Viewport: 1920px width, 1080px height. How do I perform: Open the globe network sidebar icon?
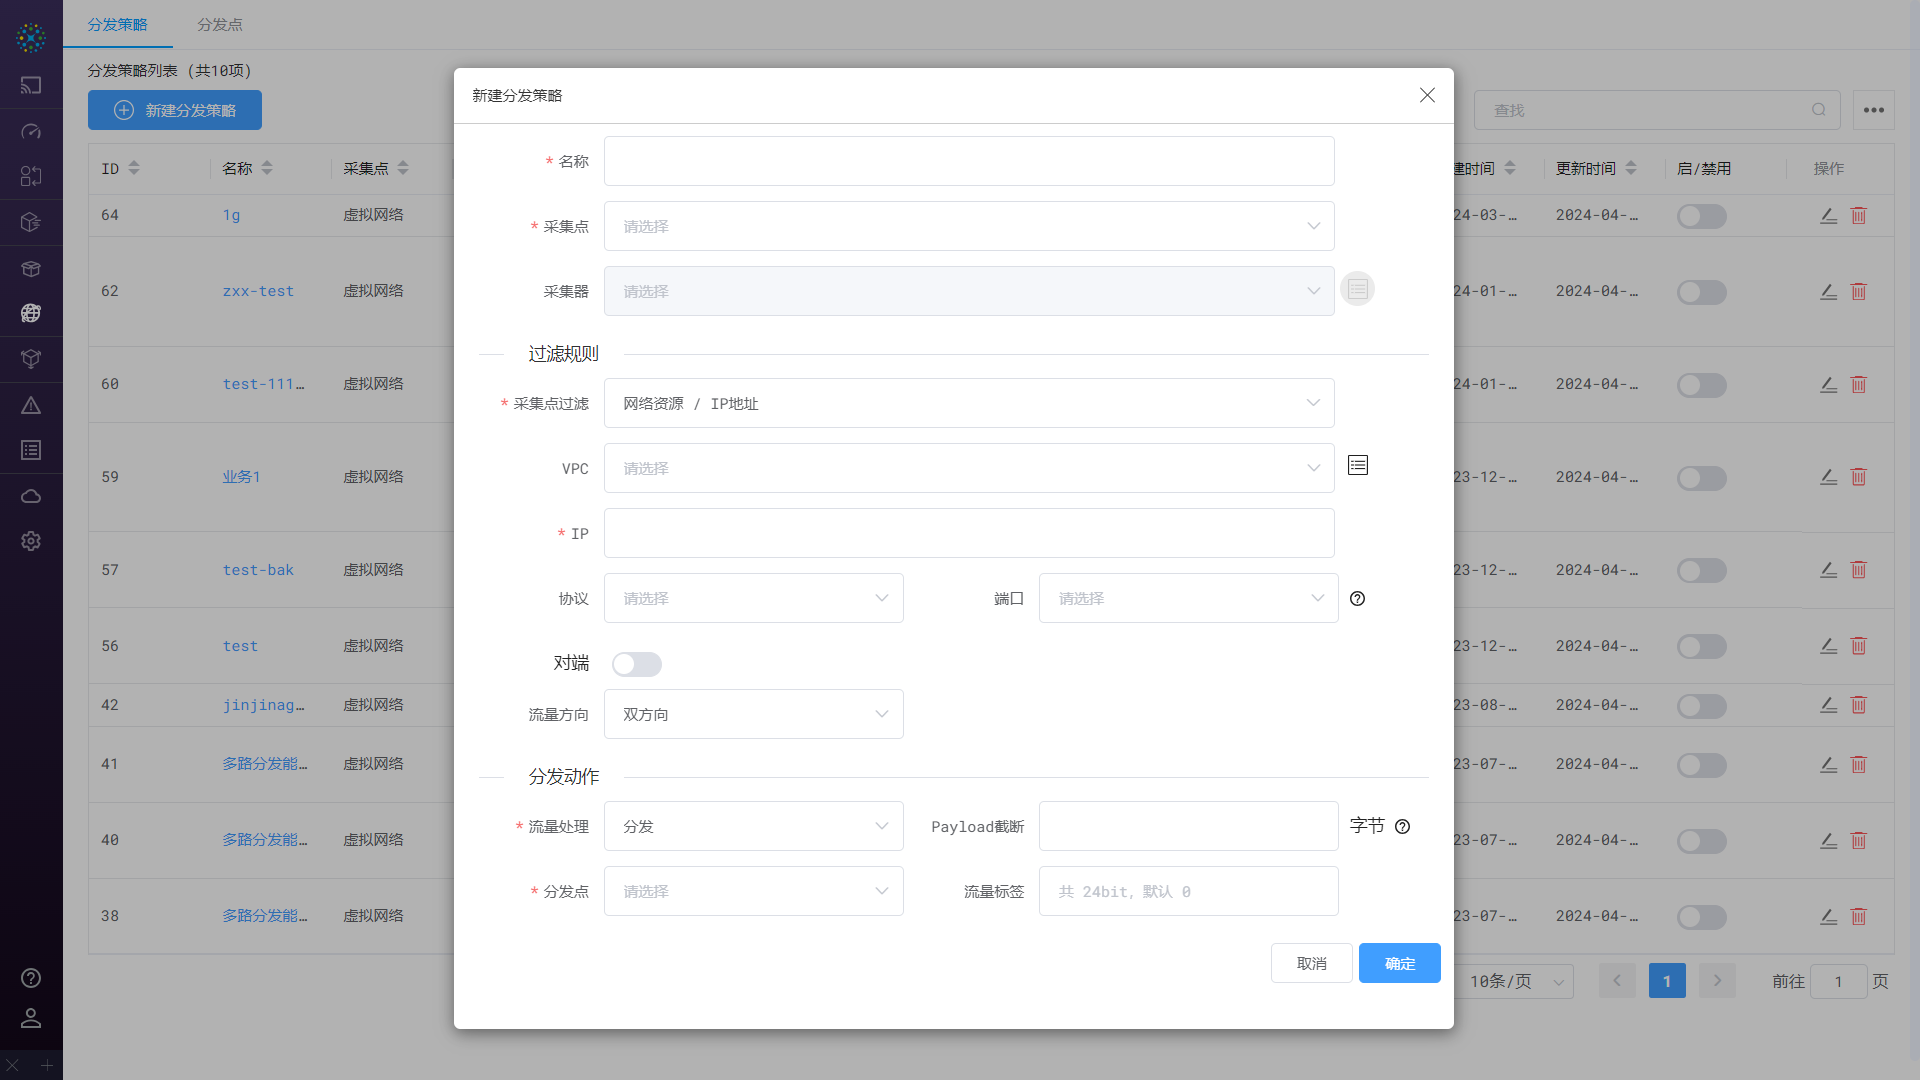click(31, 313)
